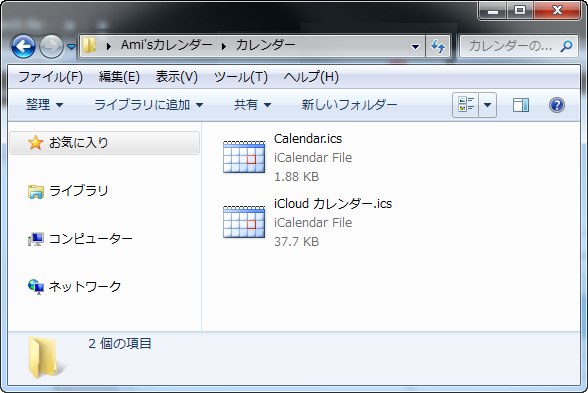This screenshot has height=393, width=588.
Task: Maximize the Explorer window
Action: click(x=520, y=10)
